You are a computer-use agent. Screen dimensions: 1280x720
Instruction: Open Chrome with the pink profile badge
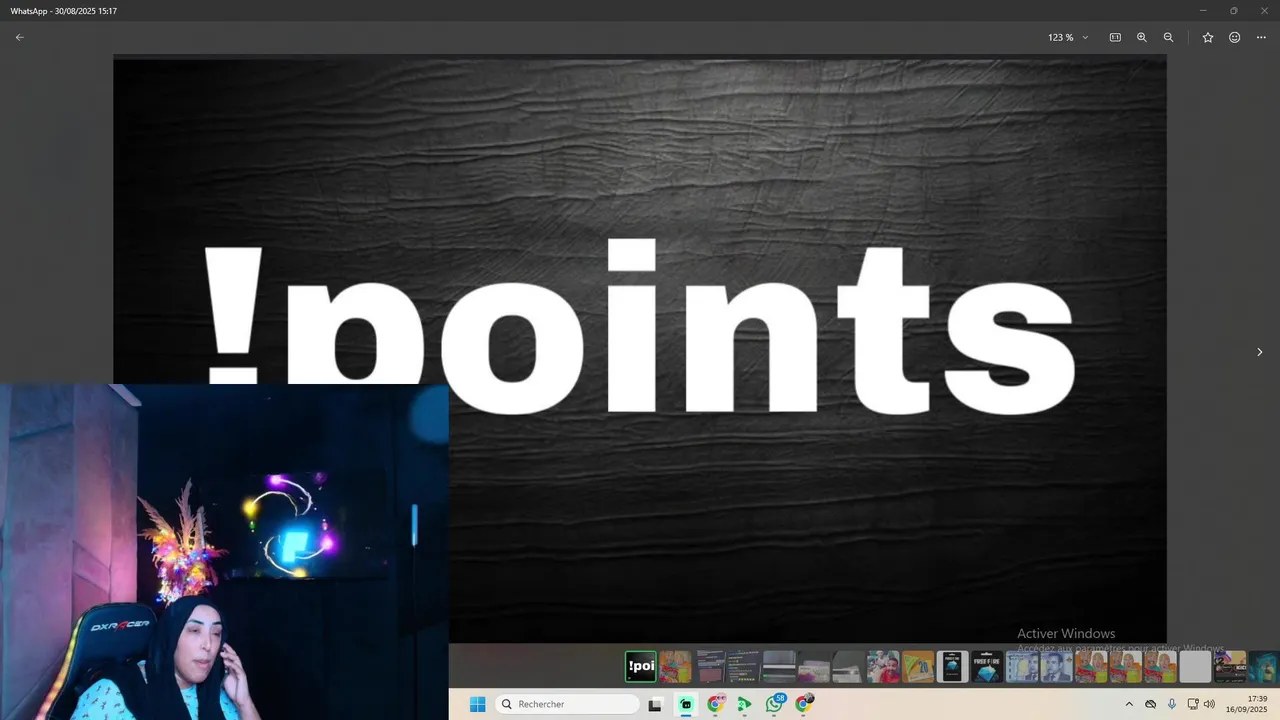716,704
